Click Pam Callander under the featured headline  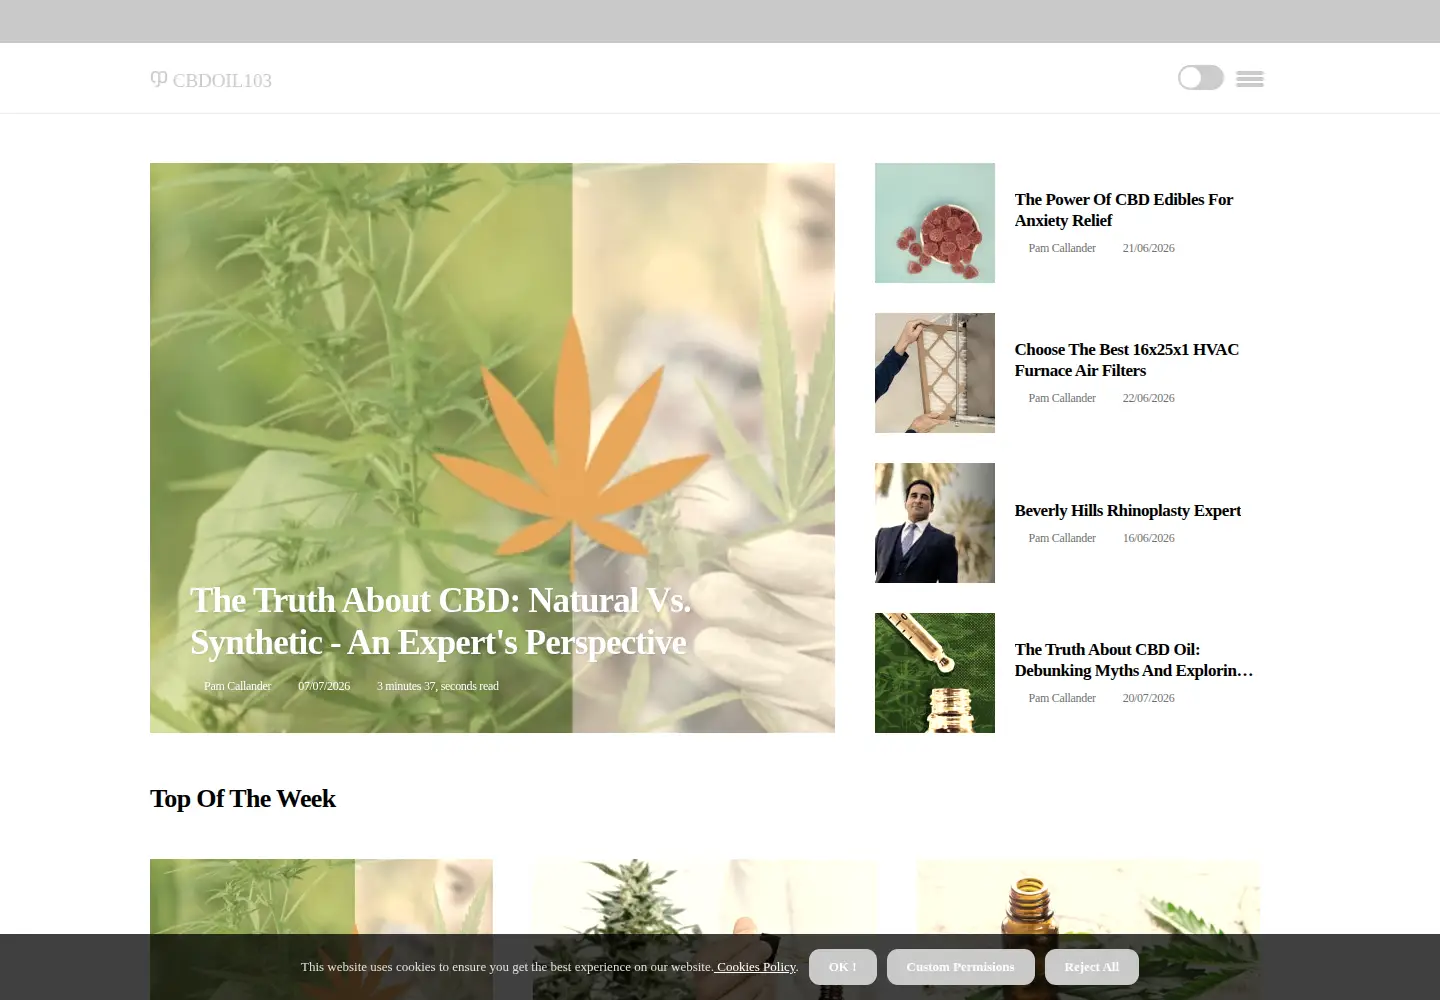pyautogui.click(x=237, y=686)
